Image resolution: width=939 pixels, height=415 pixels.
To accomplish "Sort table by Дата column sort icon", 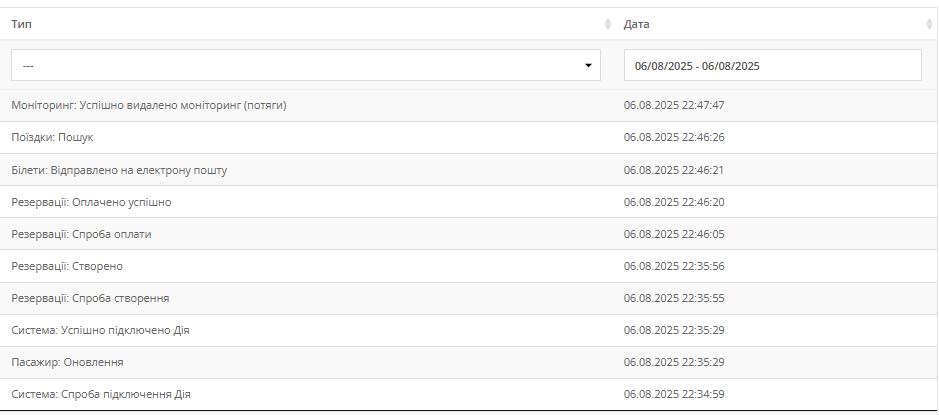I will 929,24.
